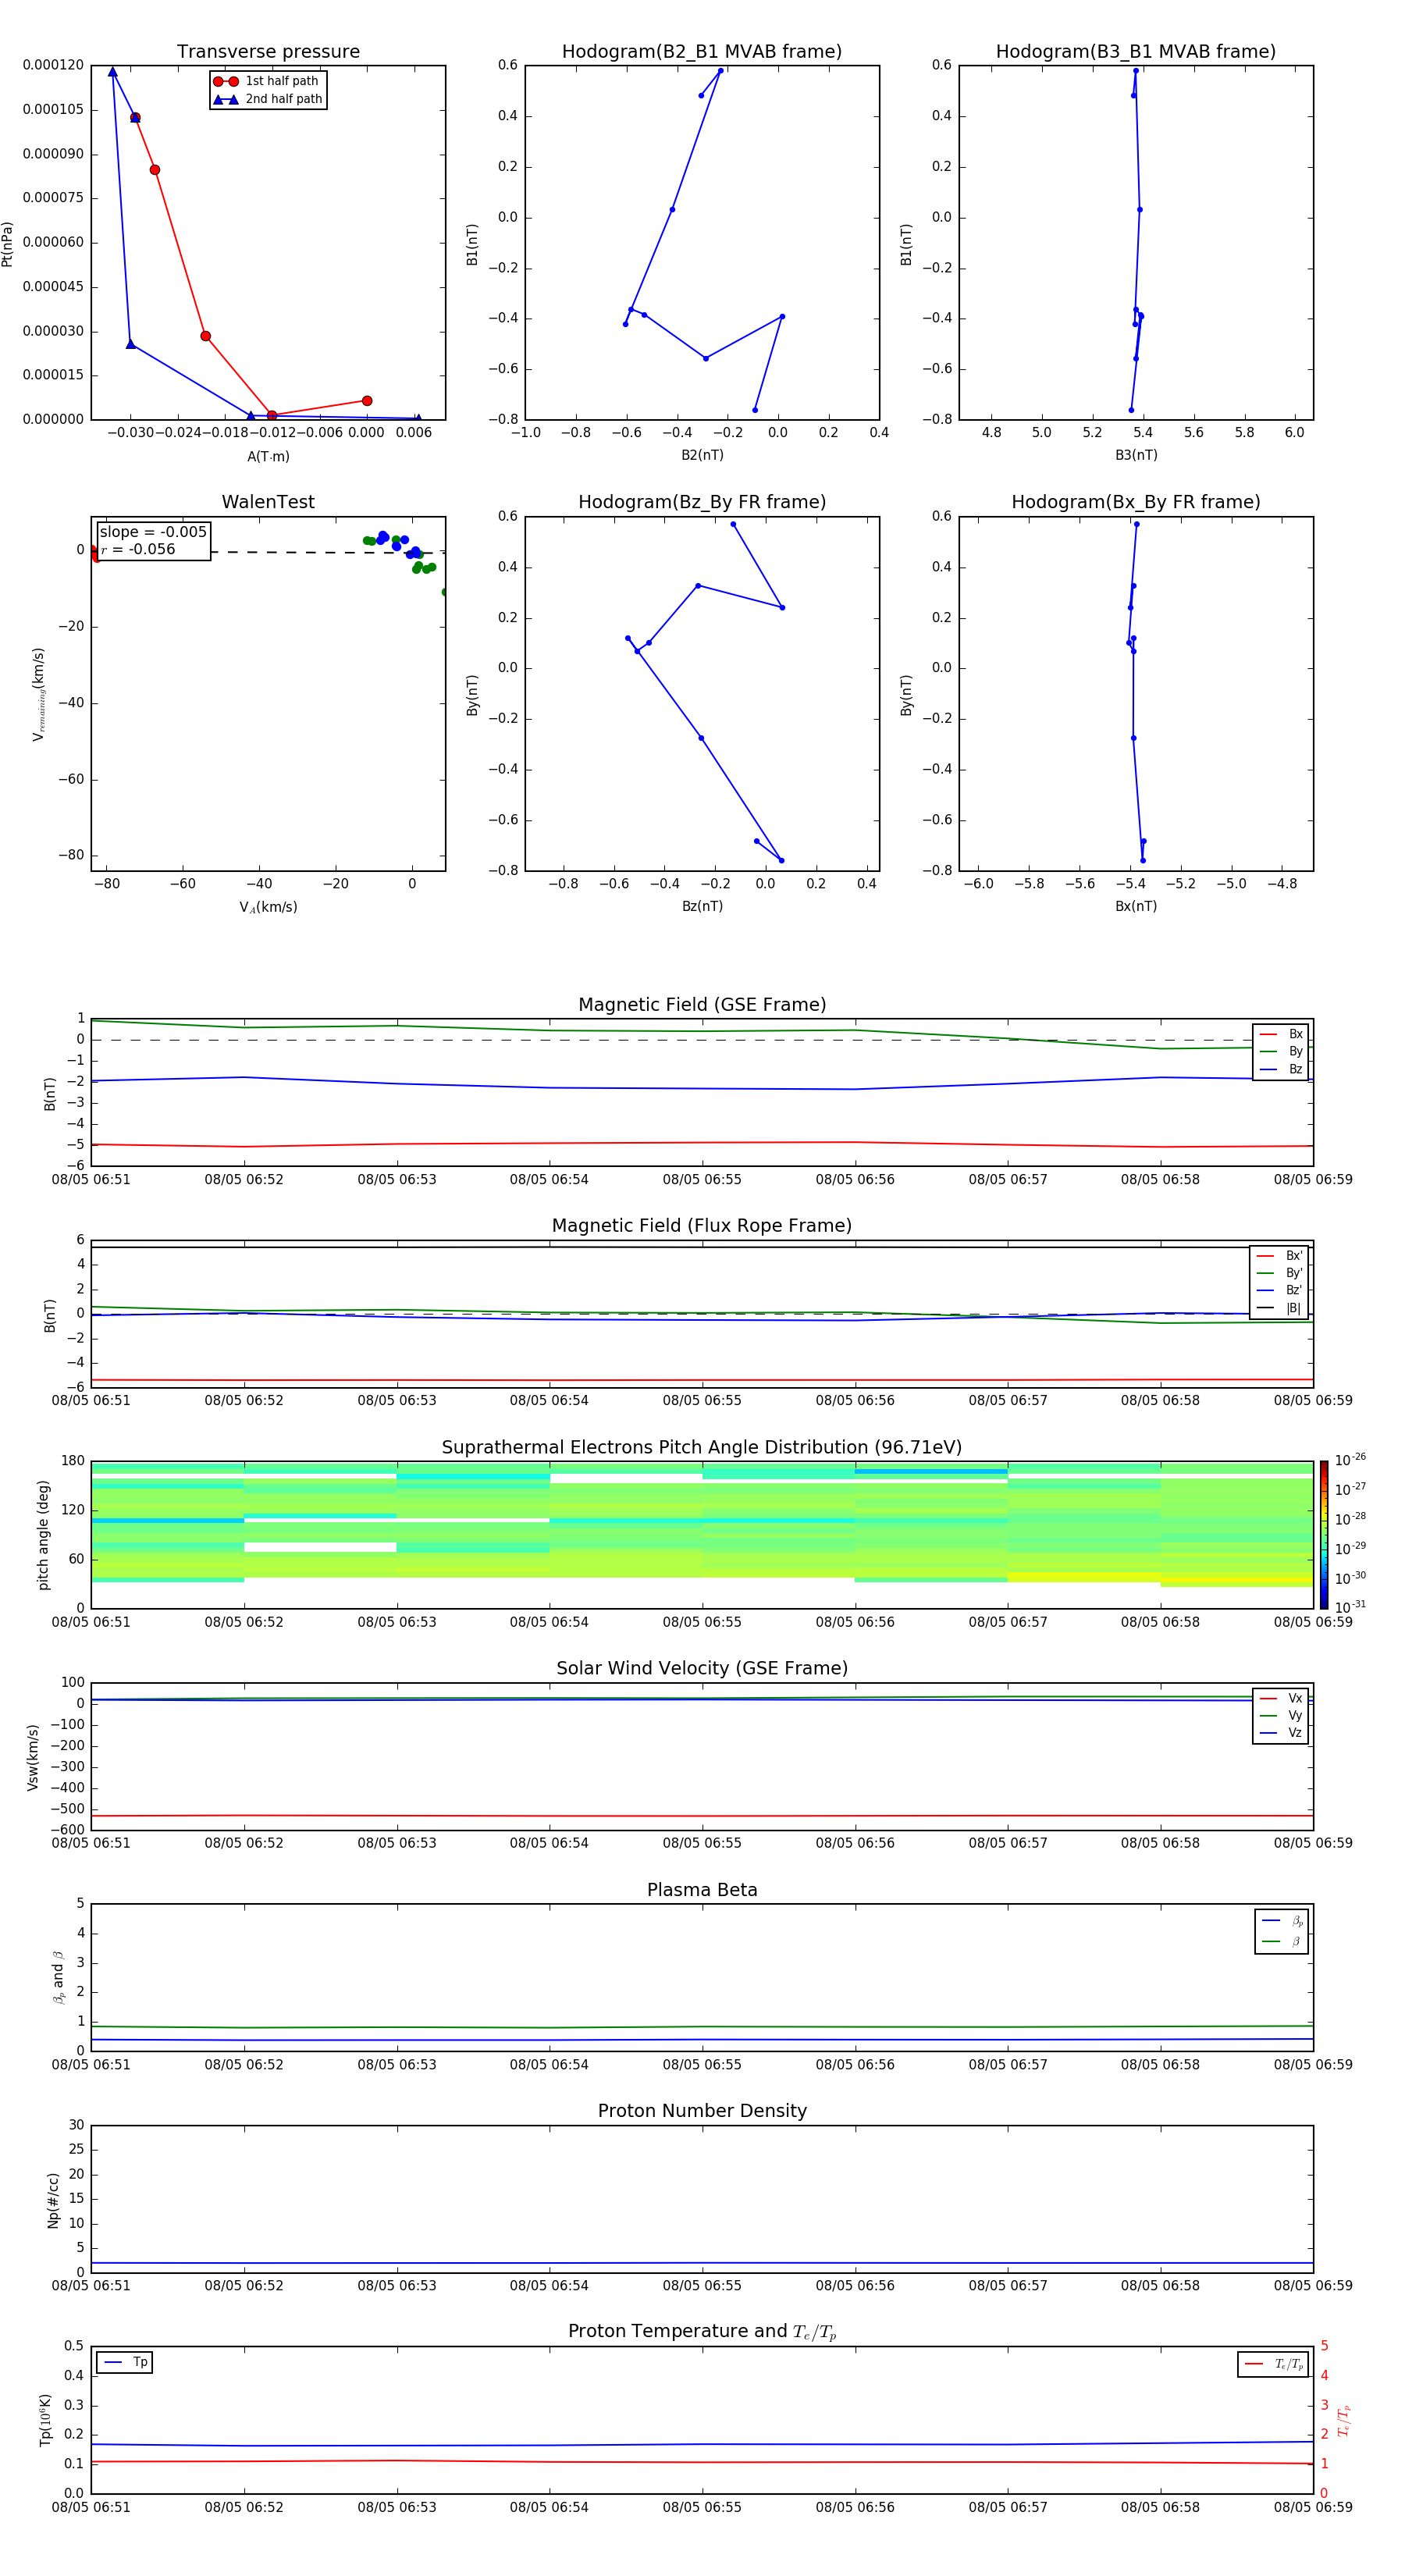This screenshot has width=1405, height=2576.
Task: Click '2nd half path' legend entry
Action: 267,99
